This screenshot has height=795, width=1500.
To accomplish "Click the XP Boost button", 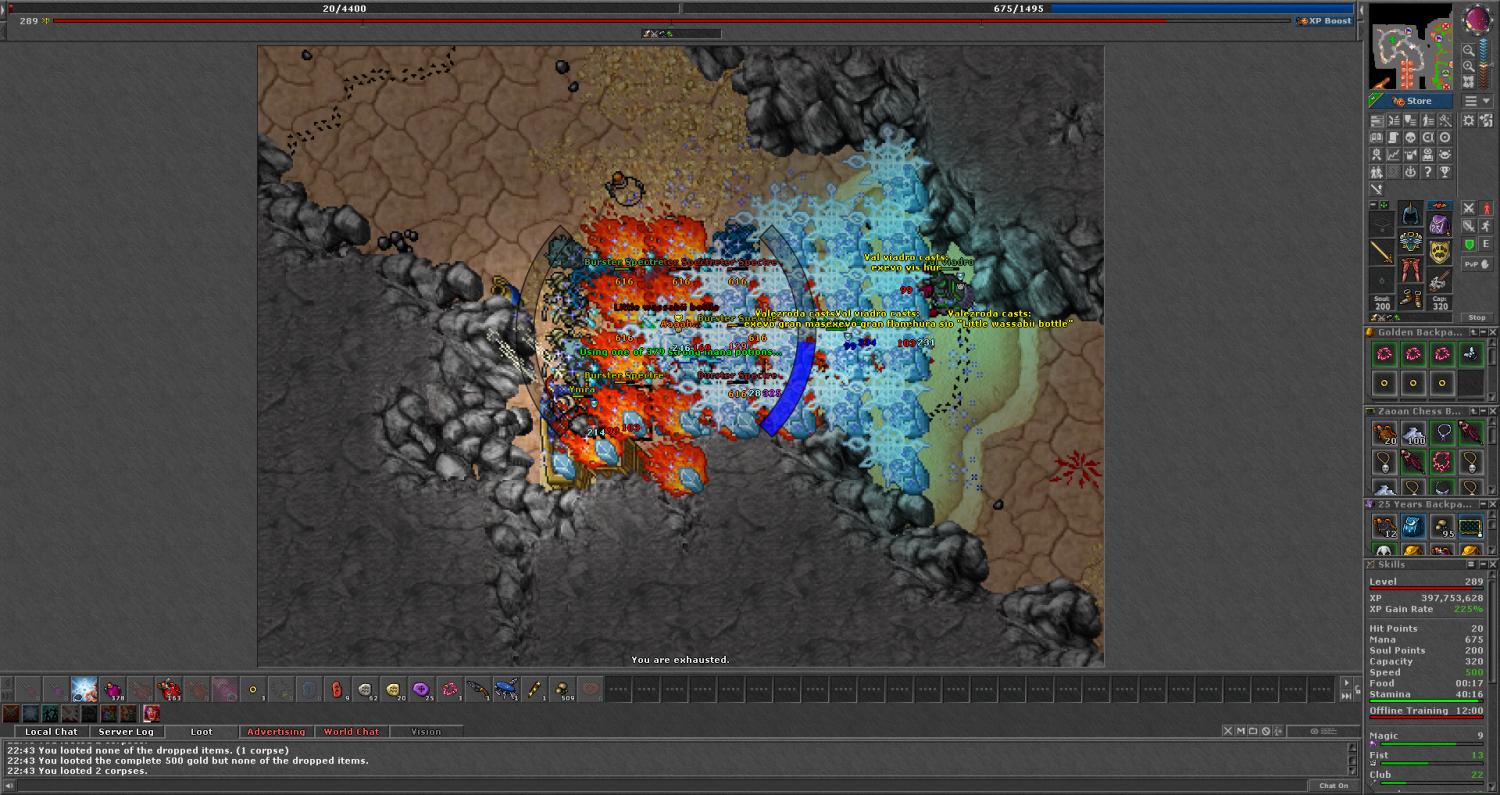I will [1324, 20].
